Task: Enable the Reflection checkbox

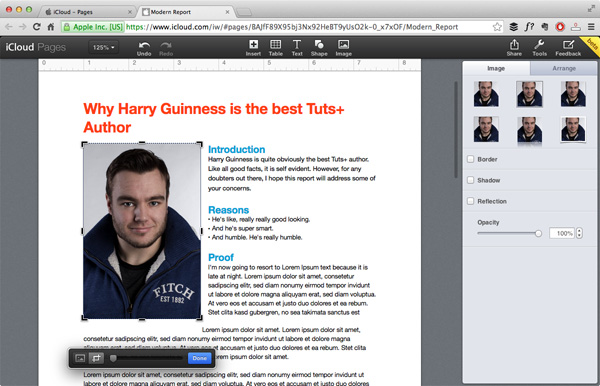Action: (x=471, y=201)
